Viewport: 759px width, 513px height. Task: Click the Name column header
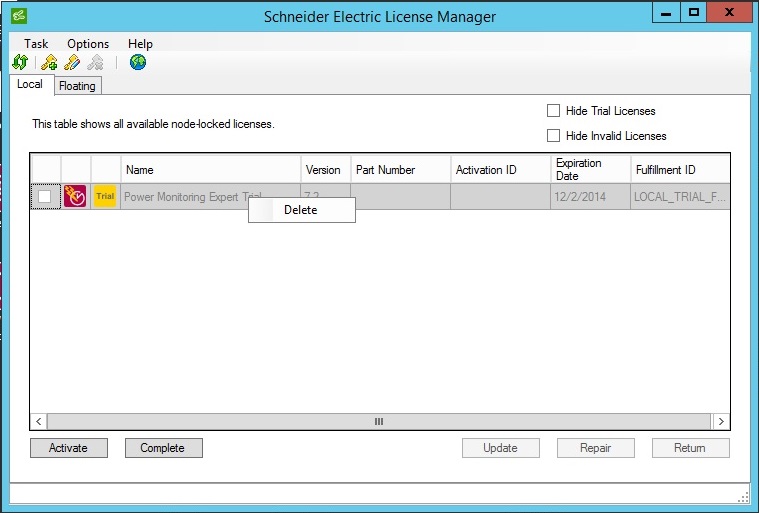[x=211, y=169]
